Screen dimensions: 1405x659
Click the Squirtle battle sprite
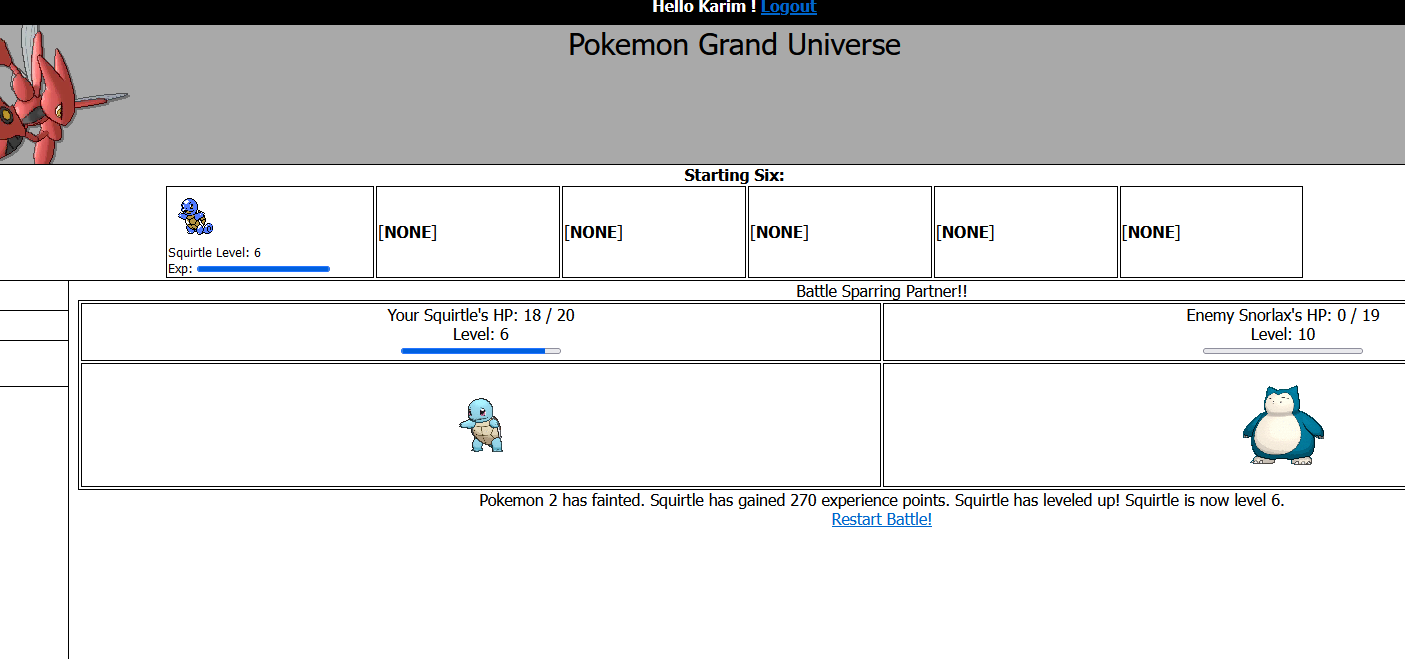coord(481,425)
